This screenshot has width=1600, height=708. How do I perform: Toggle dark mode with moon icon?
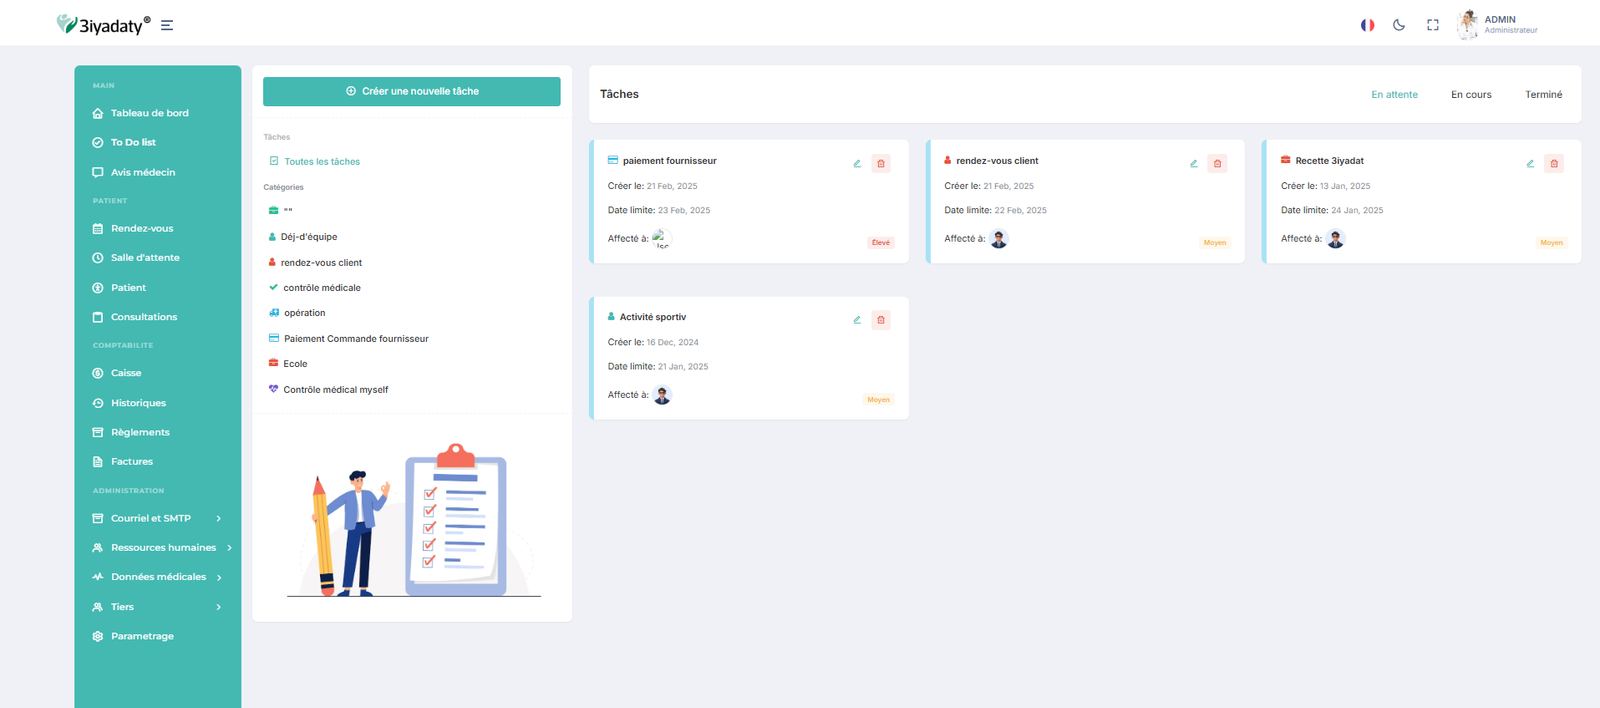coord(1399,25)
